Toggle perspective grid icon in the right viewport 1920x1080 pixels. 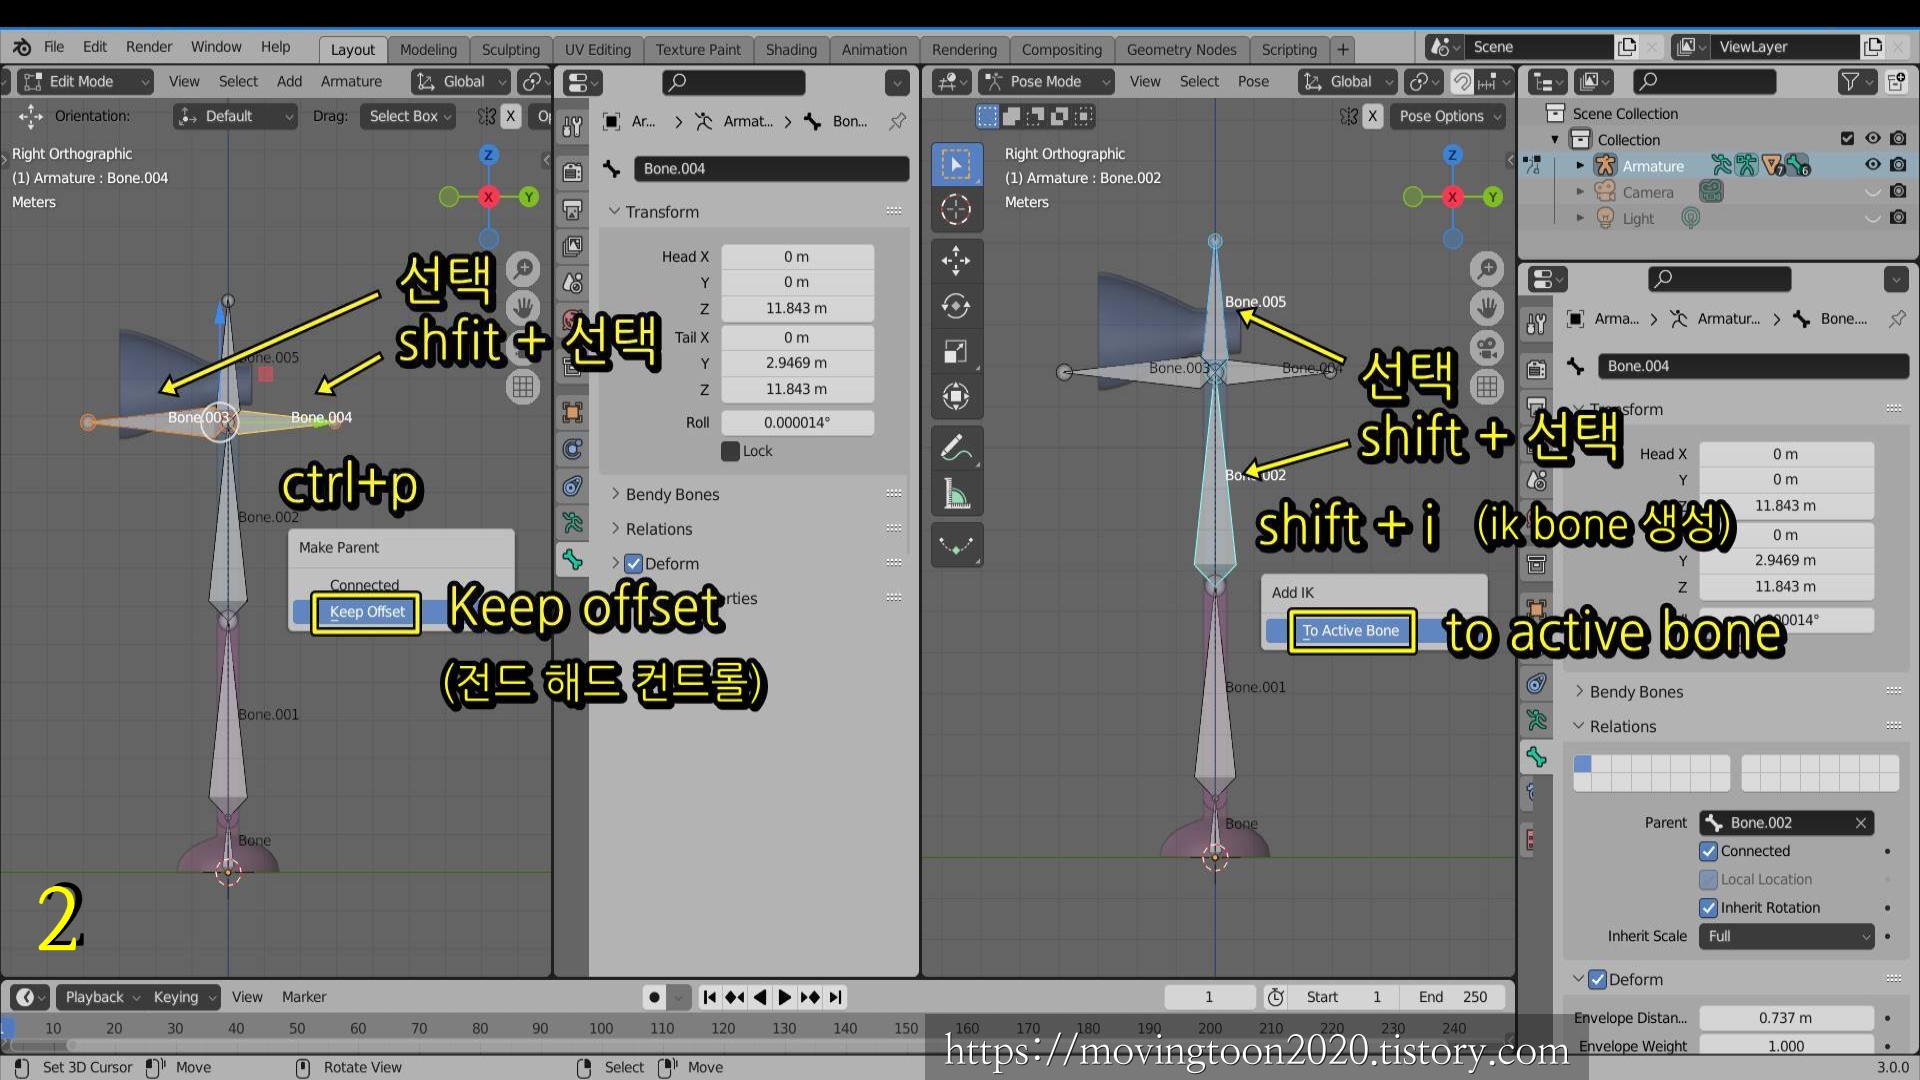click(x=1487, y=385)
